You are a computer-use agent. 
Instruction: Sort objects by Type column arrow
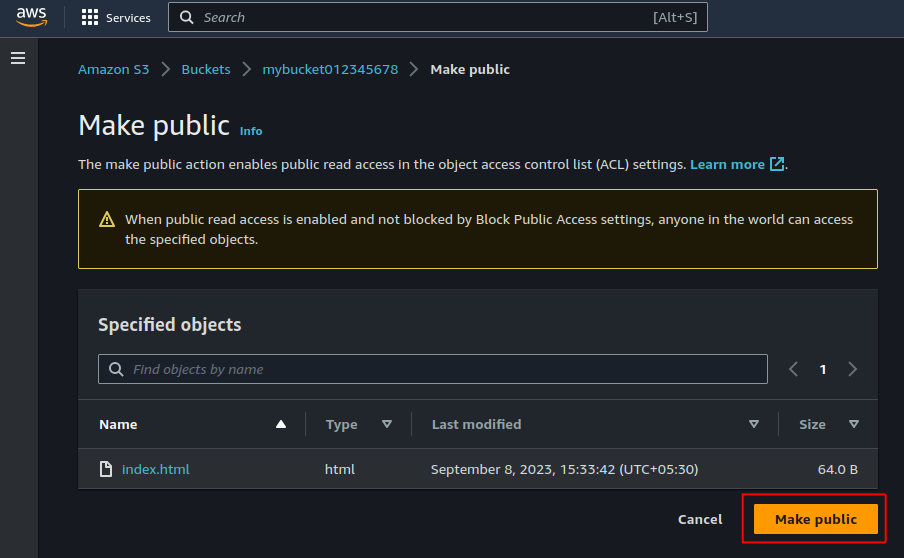tap(387, 424)
